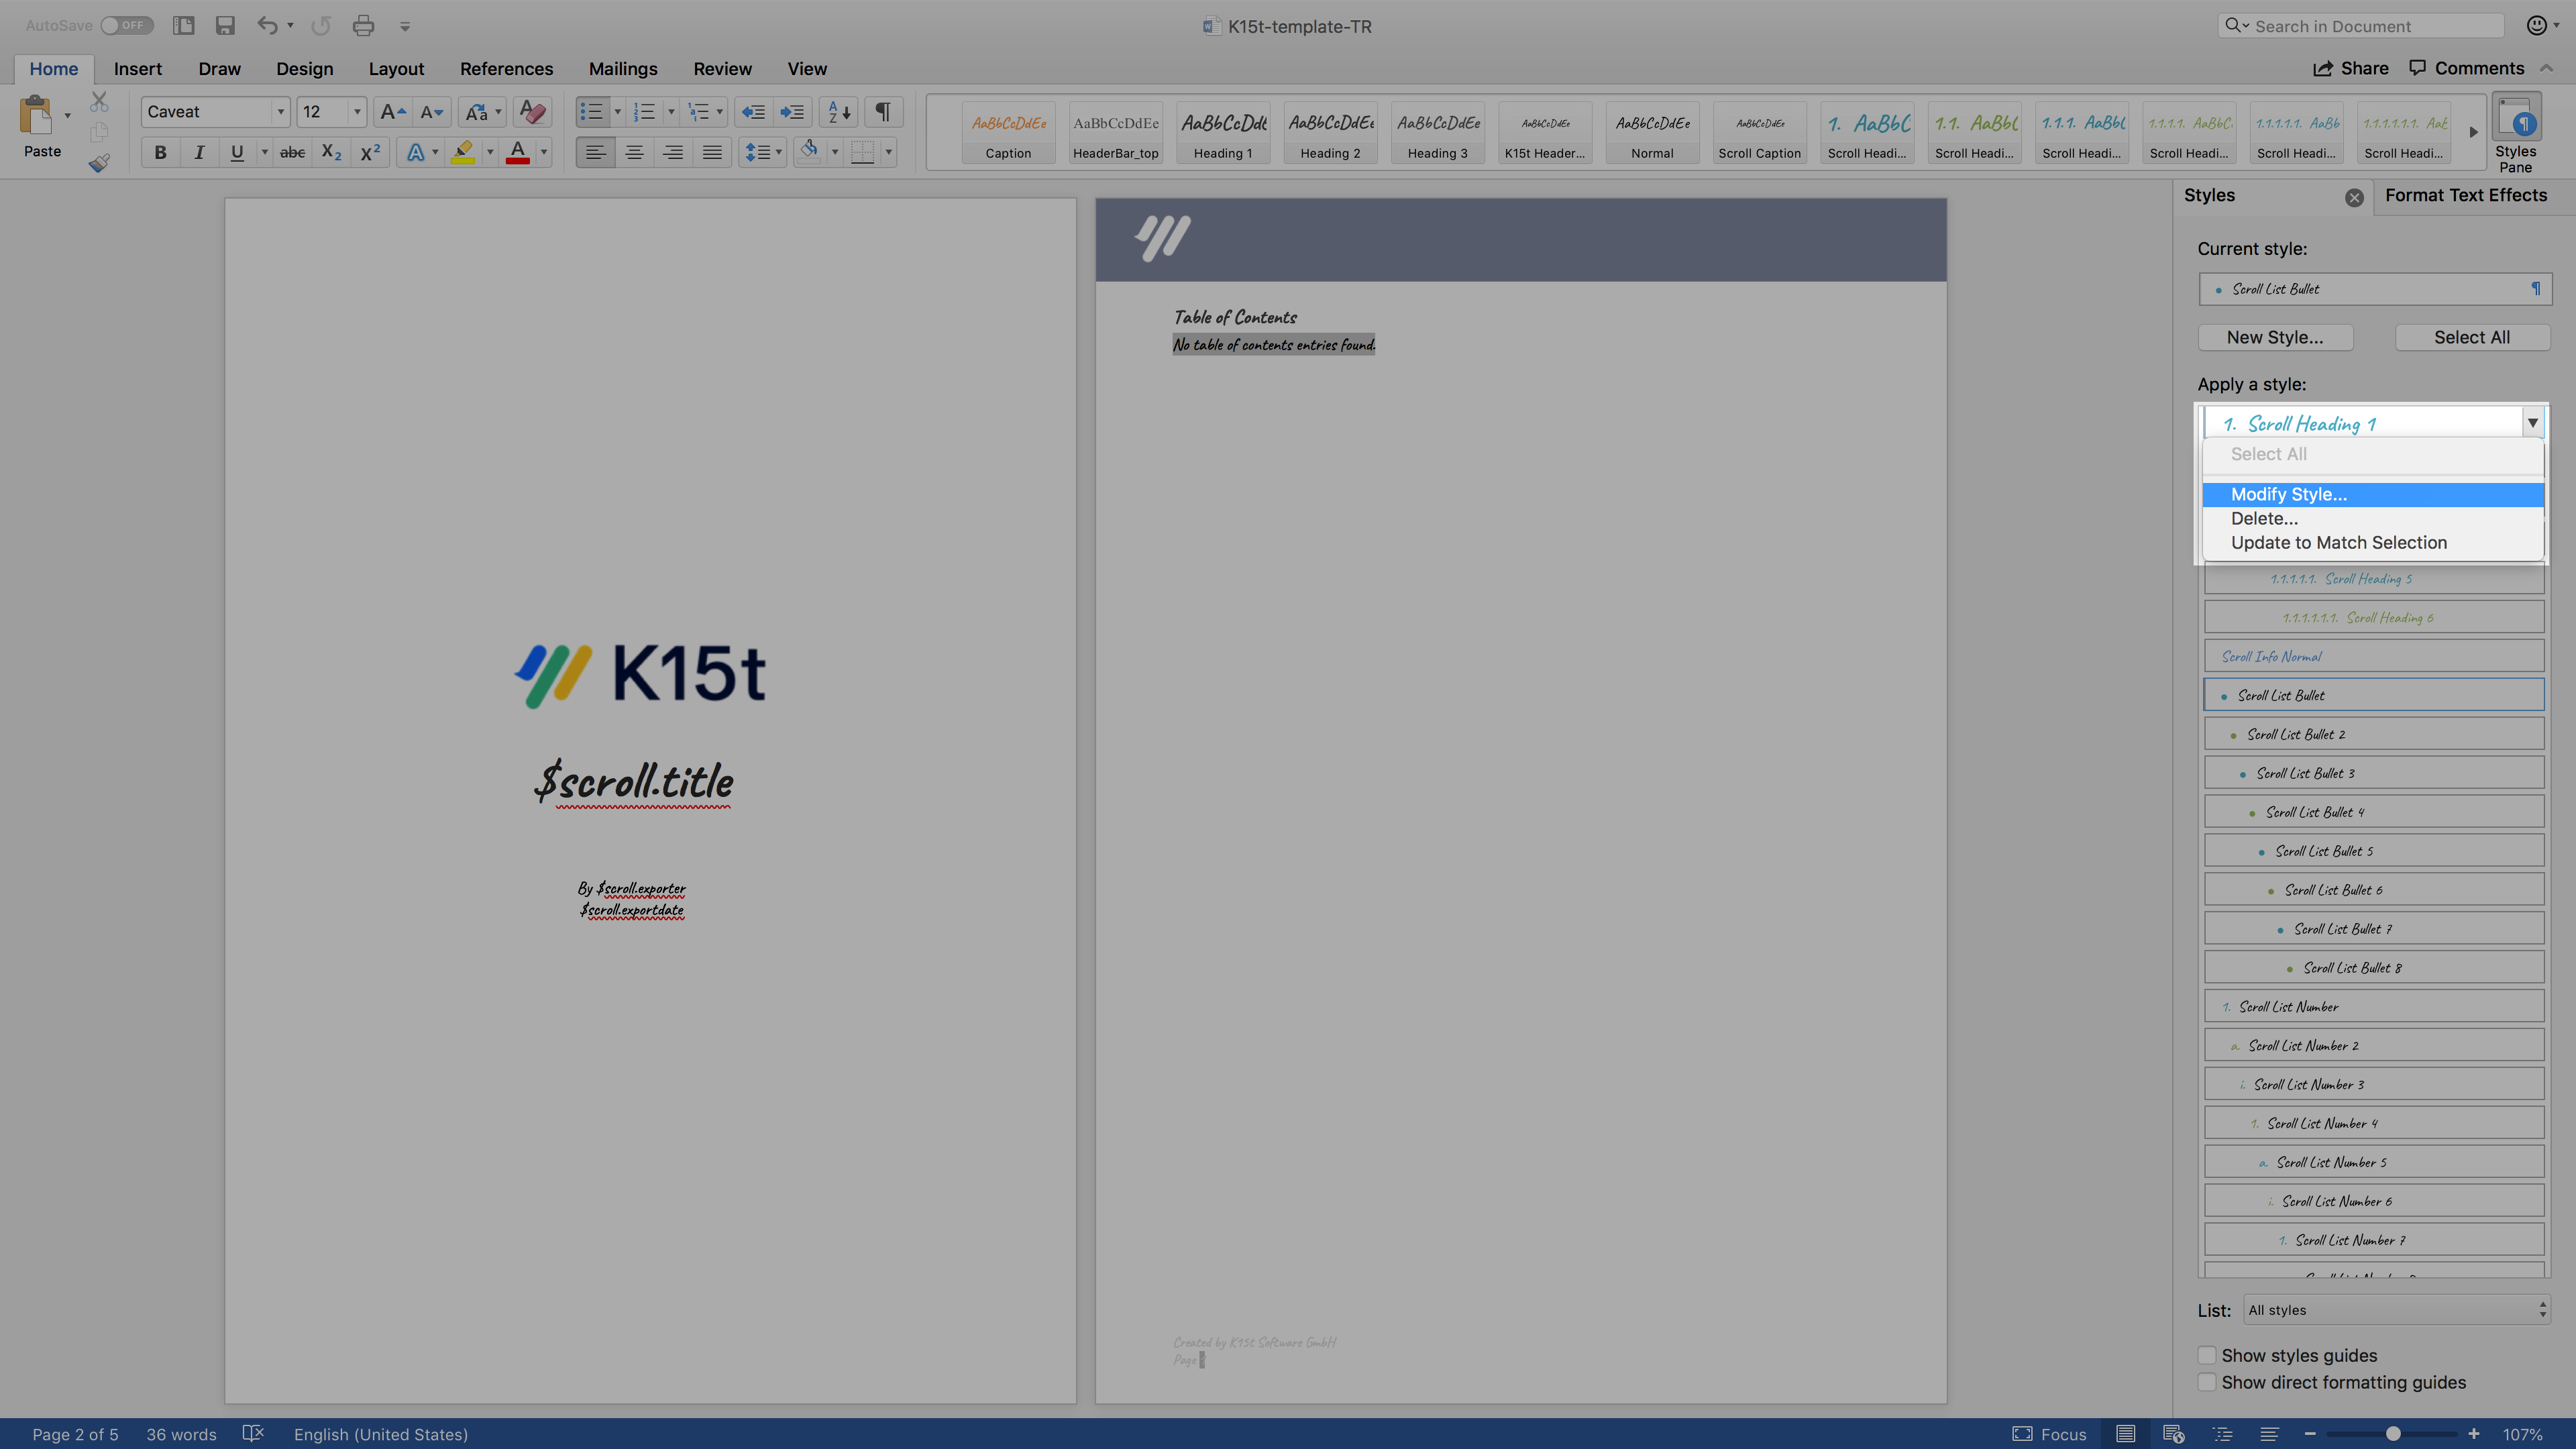Toggle the AutoSave switch

pos(126,26)
